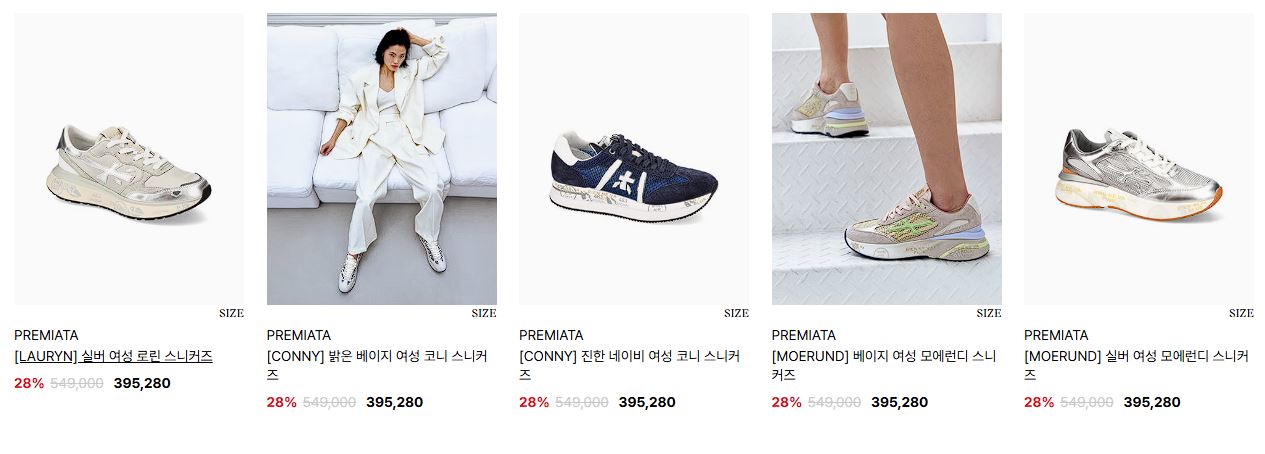This screenshot has width=1265, height=454.
Task: Open the white-suit model CONNY photo
Action: pos(382,159)
